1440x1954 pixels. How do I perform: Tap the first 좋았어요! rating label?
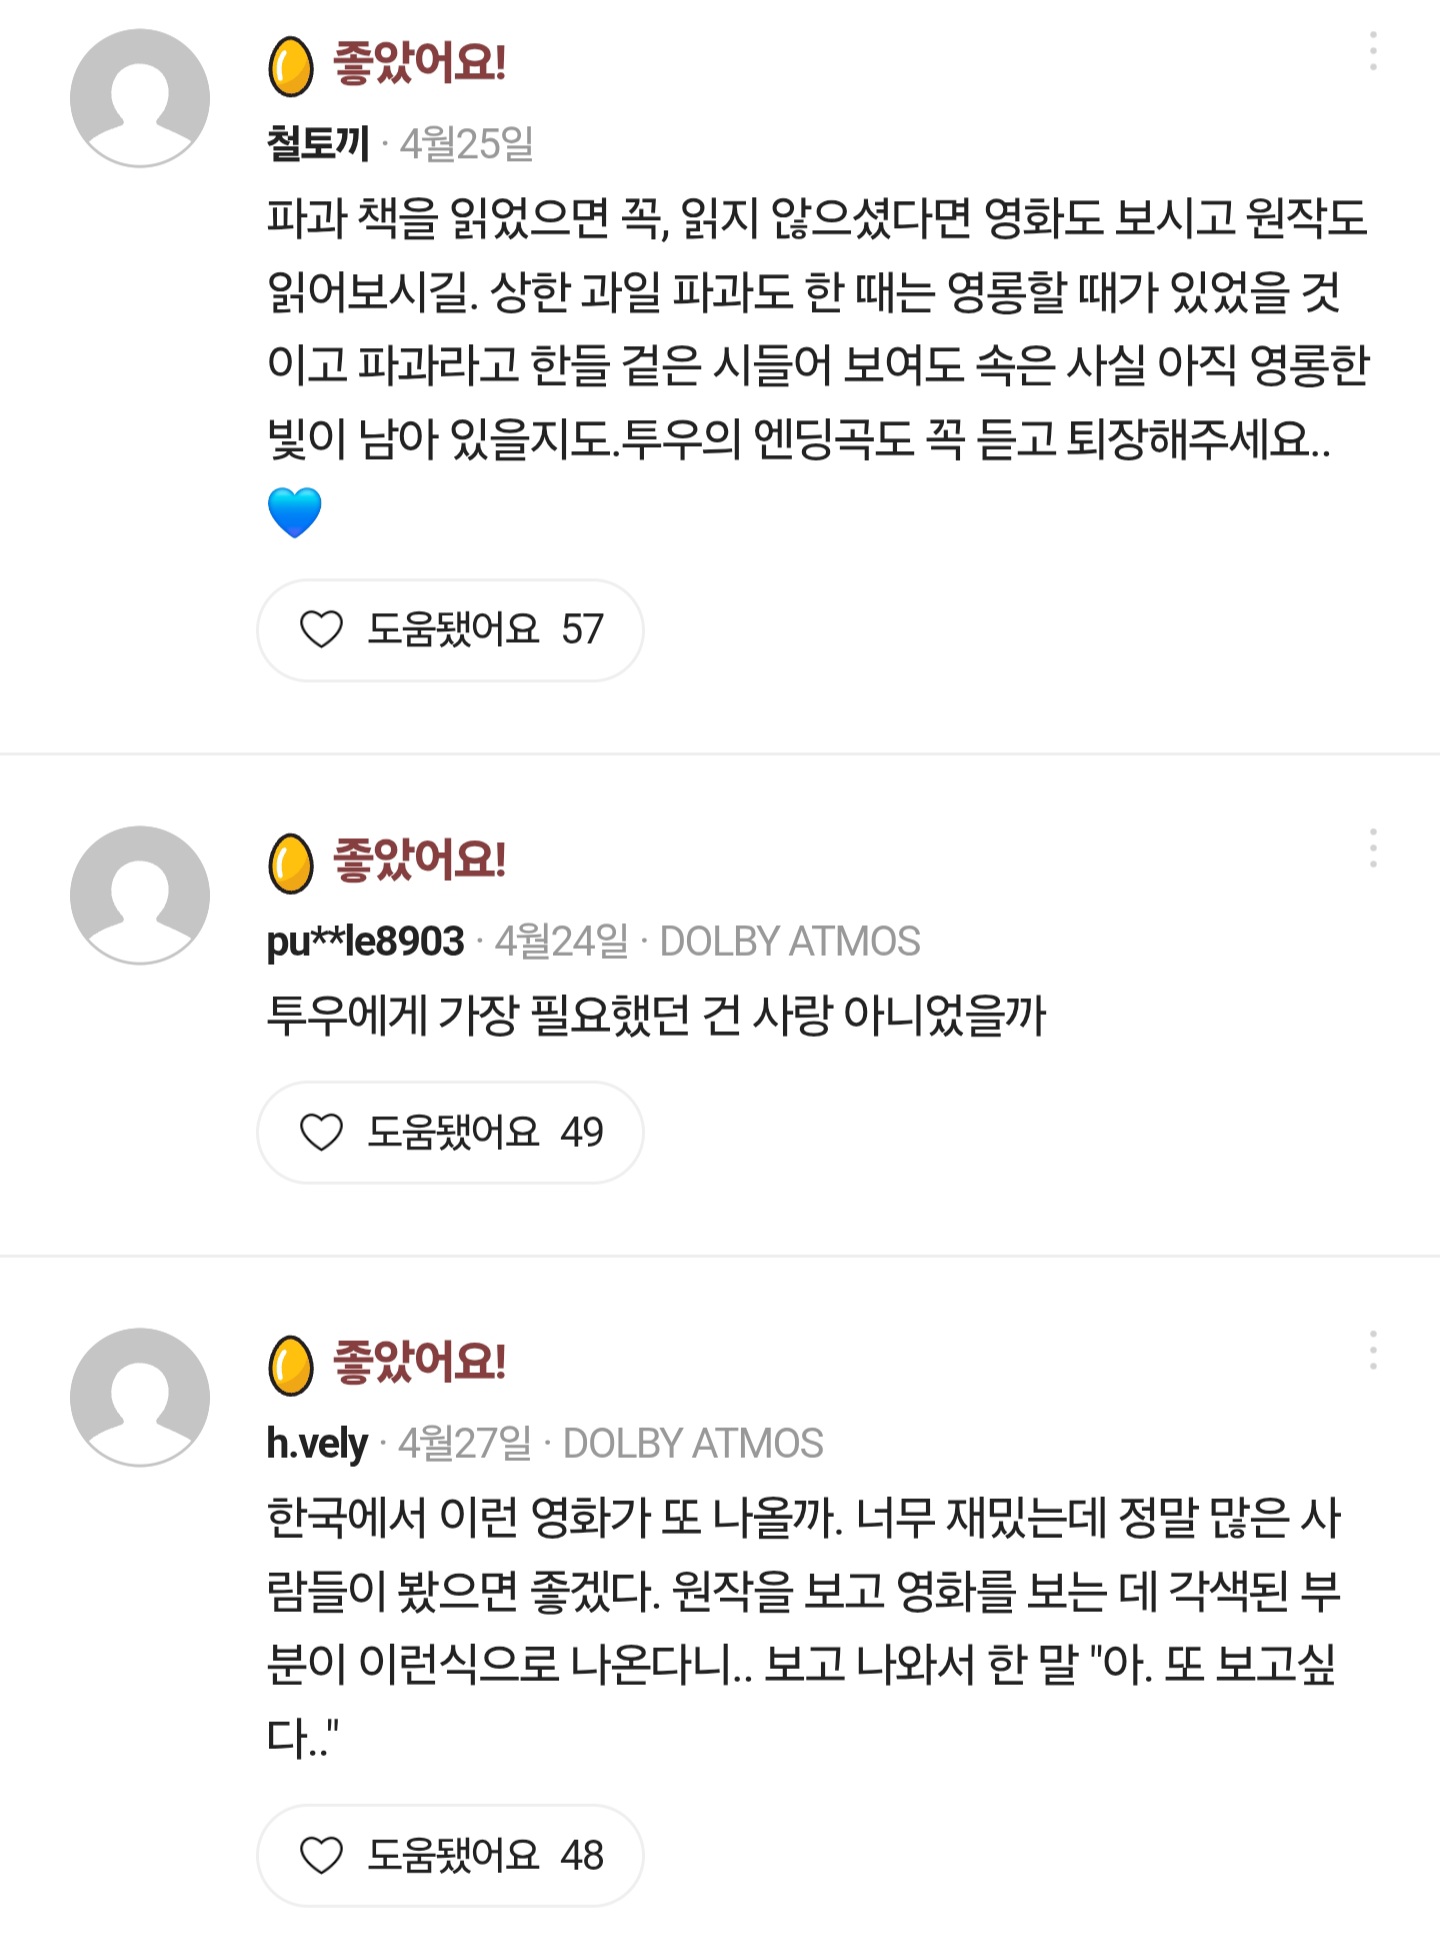point(419,63)
